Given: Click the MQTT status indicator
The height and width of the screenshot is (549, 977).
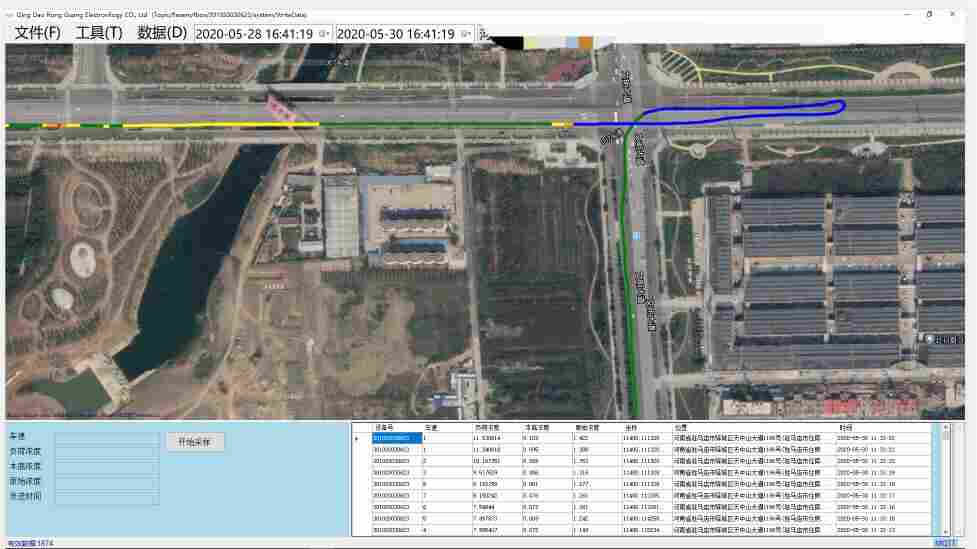Looking at the screenshot, I should [945, 543].
